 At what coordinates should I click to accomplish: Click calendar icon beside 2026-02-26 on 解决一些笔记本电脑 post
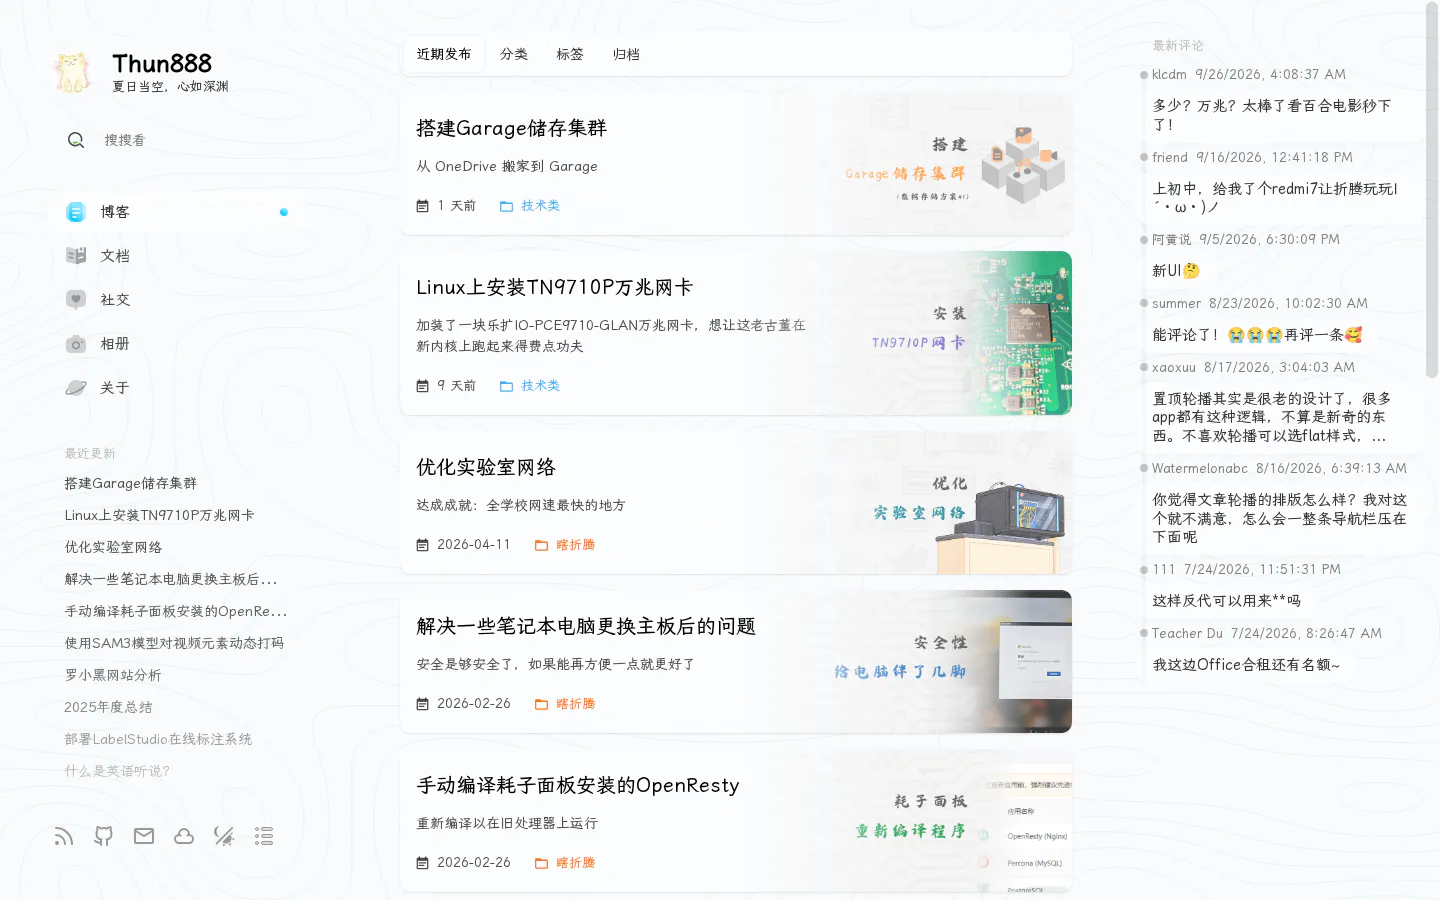423,704
